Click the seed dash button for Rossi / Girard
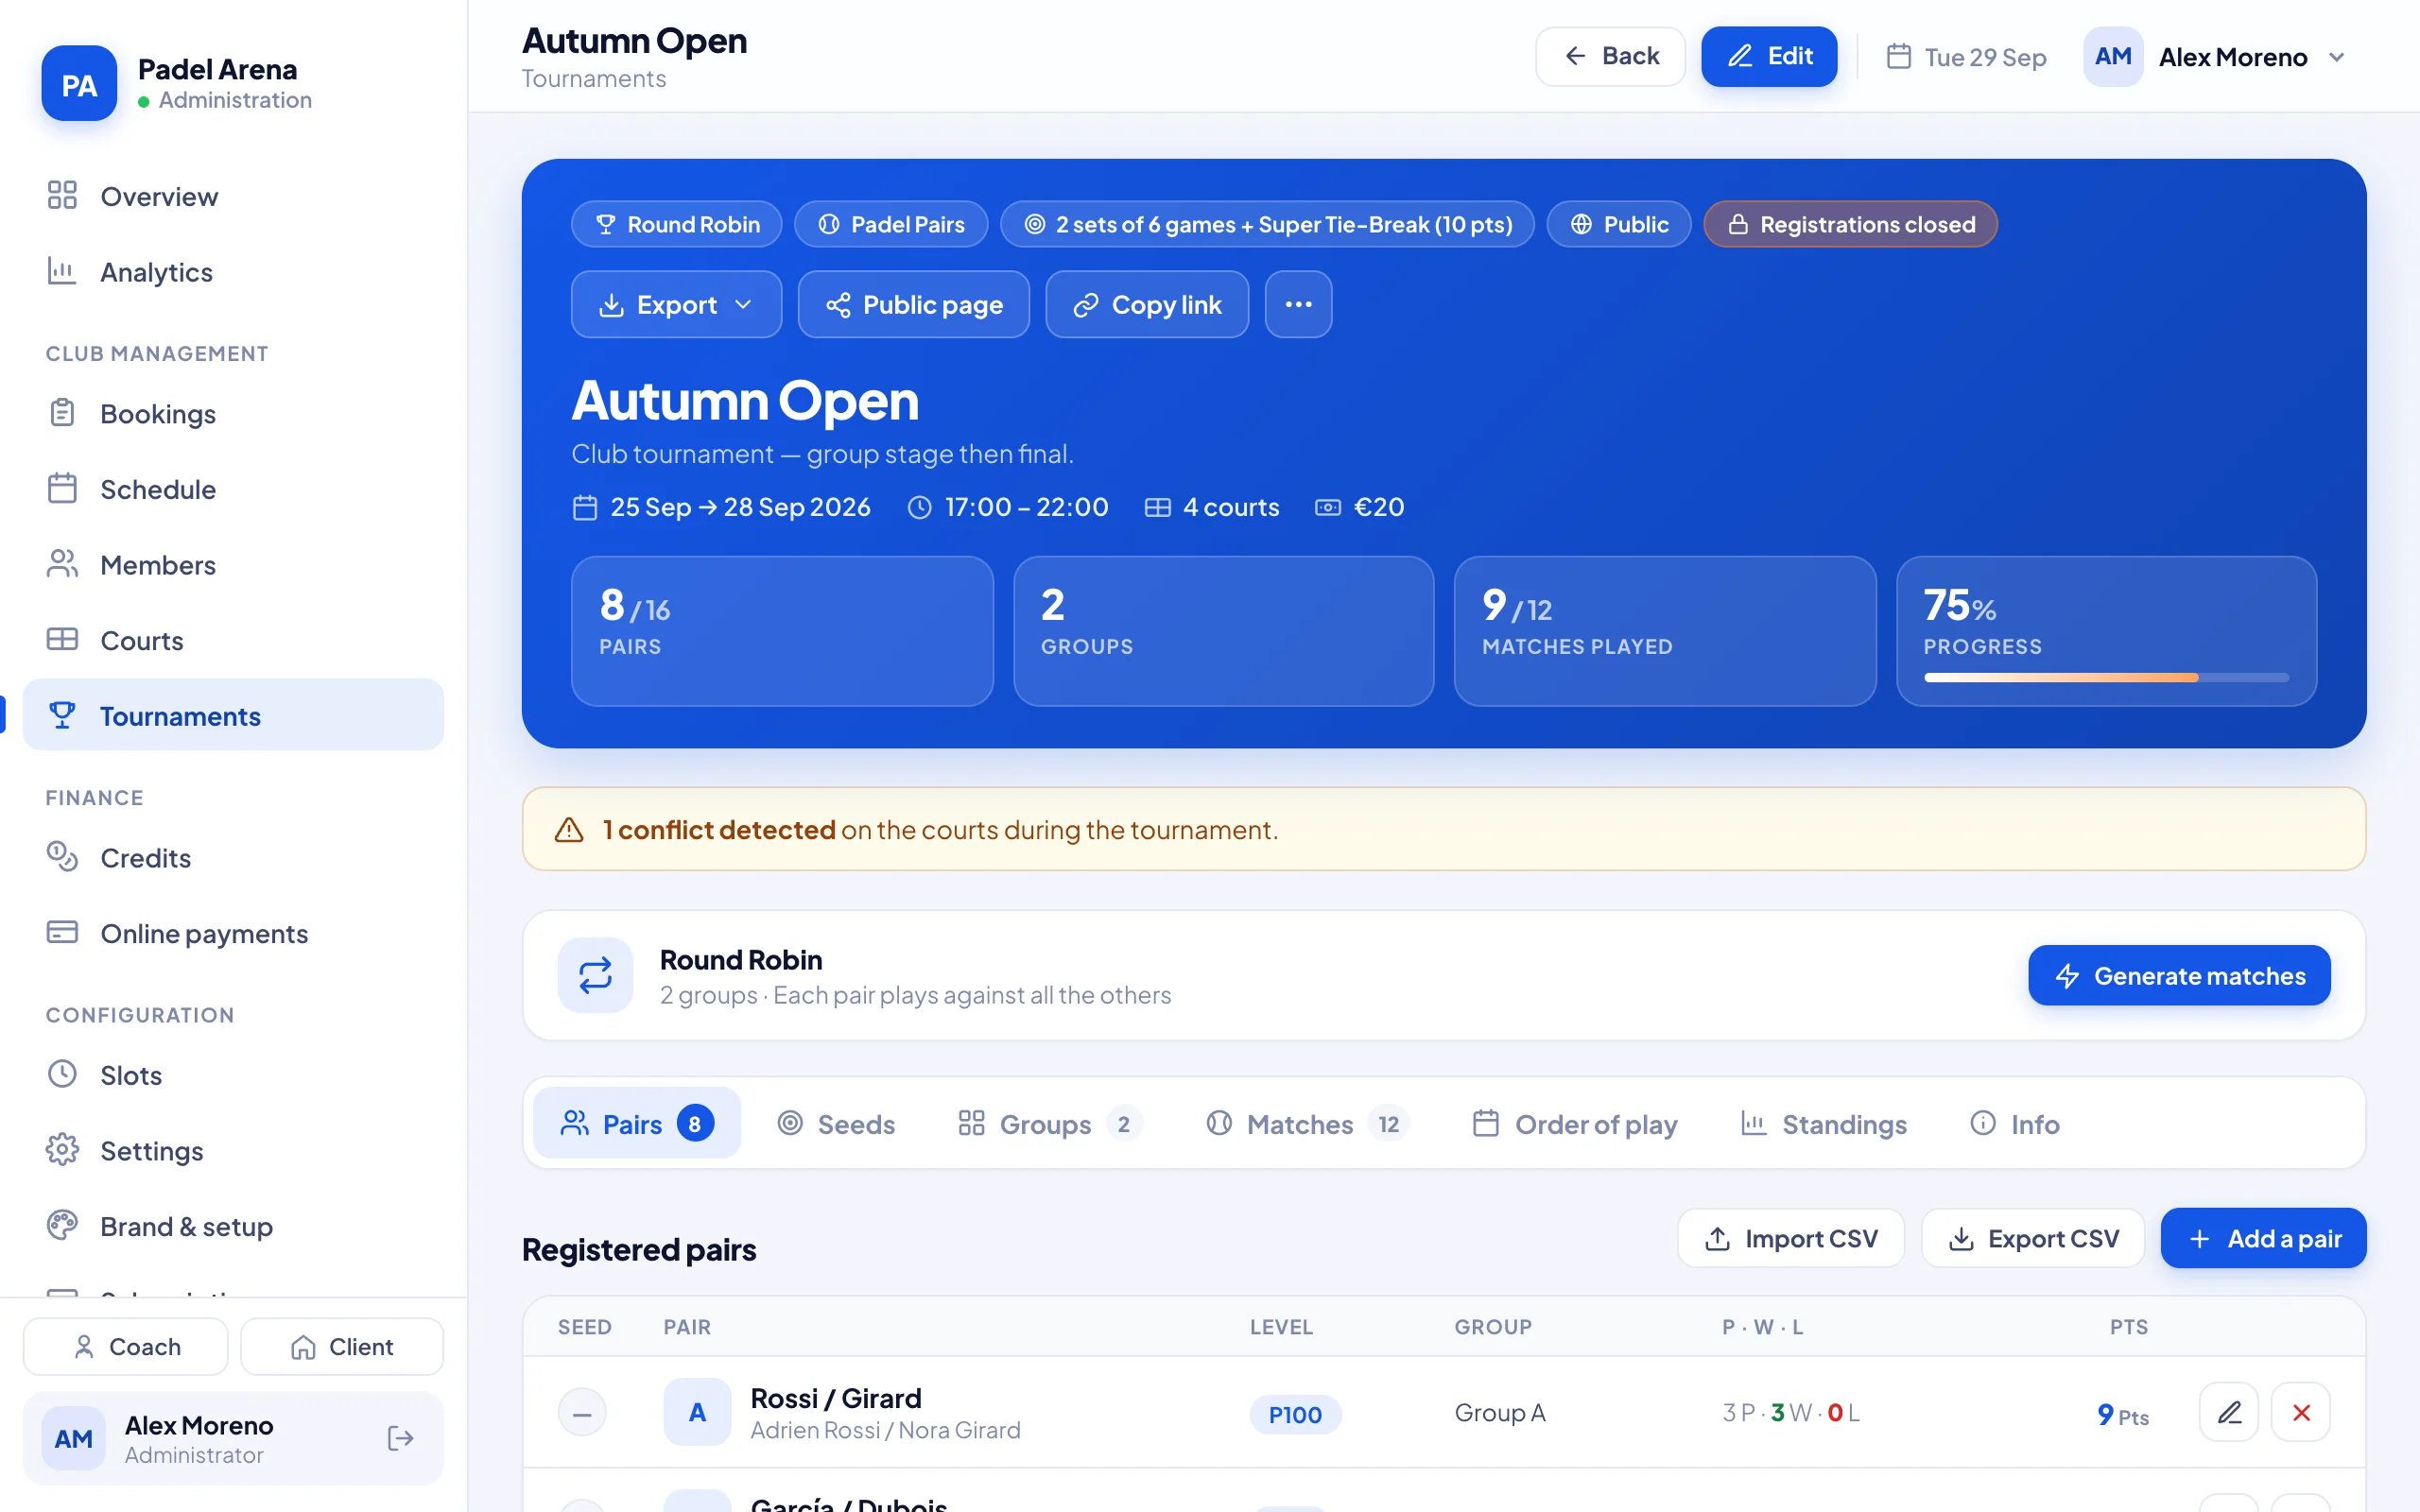The width and height of the screenshot is (2420, 1512). (582, 1413)
